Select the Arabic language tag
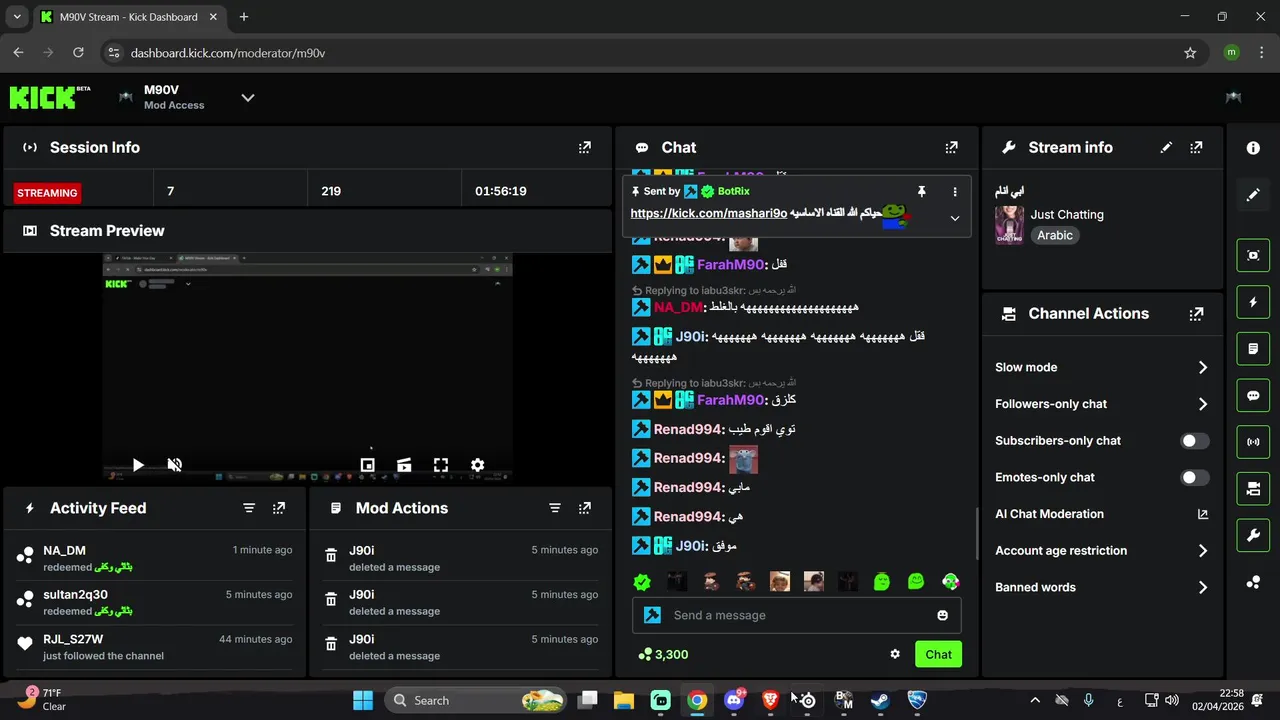Image resolution: width=1280 pixels, height=720 pixels. click(1055, 236)
